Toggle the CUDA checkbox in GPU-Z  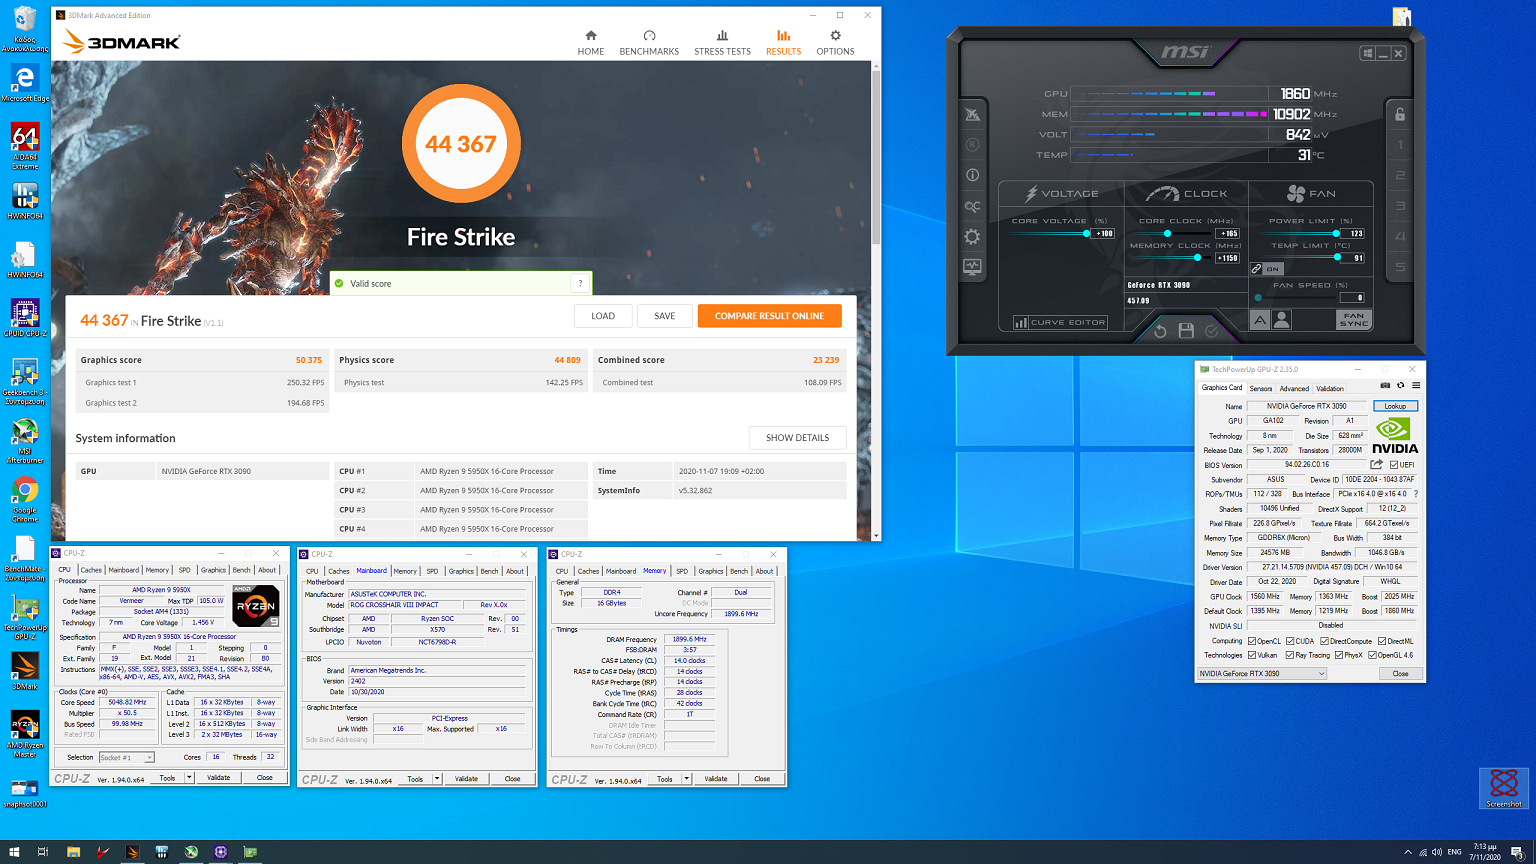pyautogui.click(x=1291, y=641)
